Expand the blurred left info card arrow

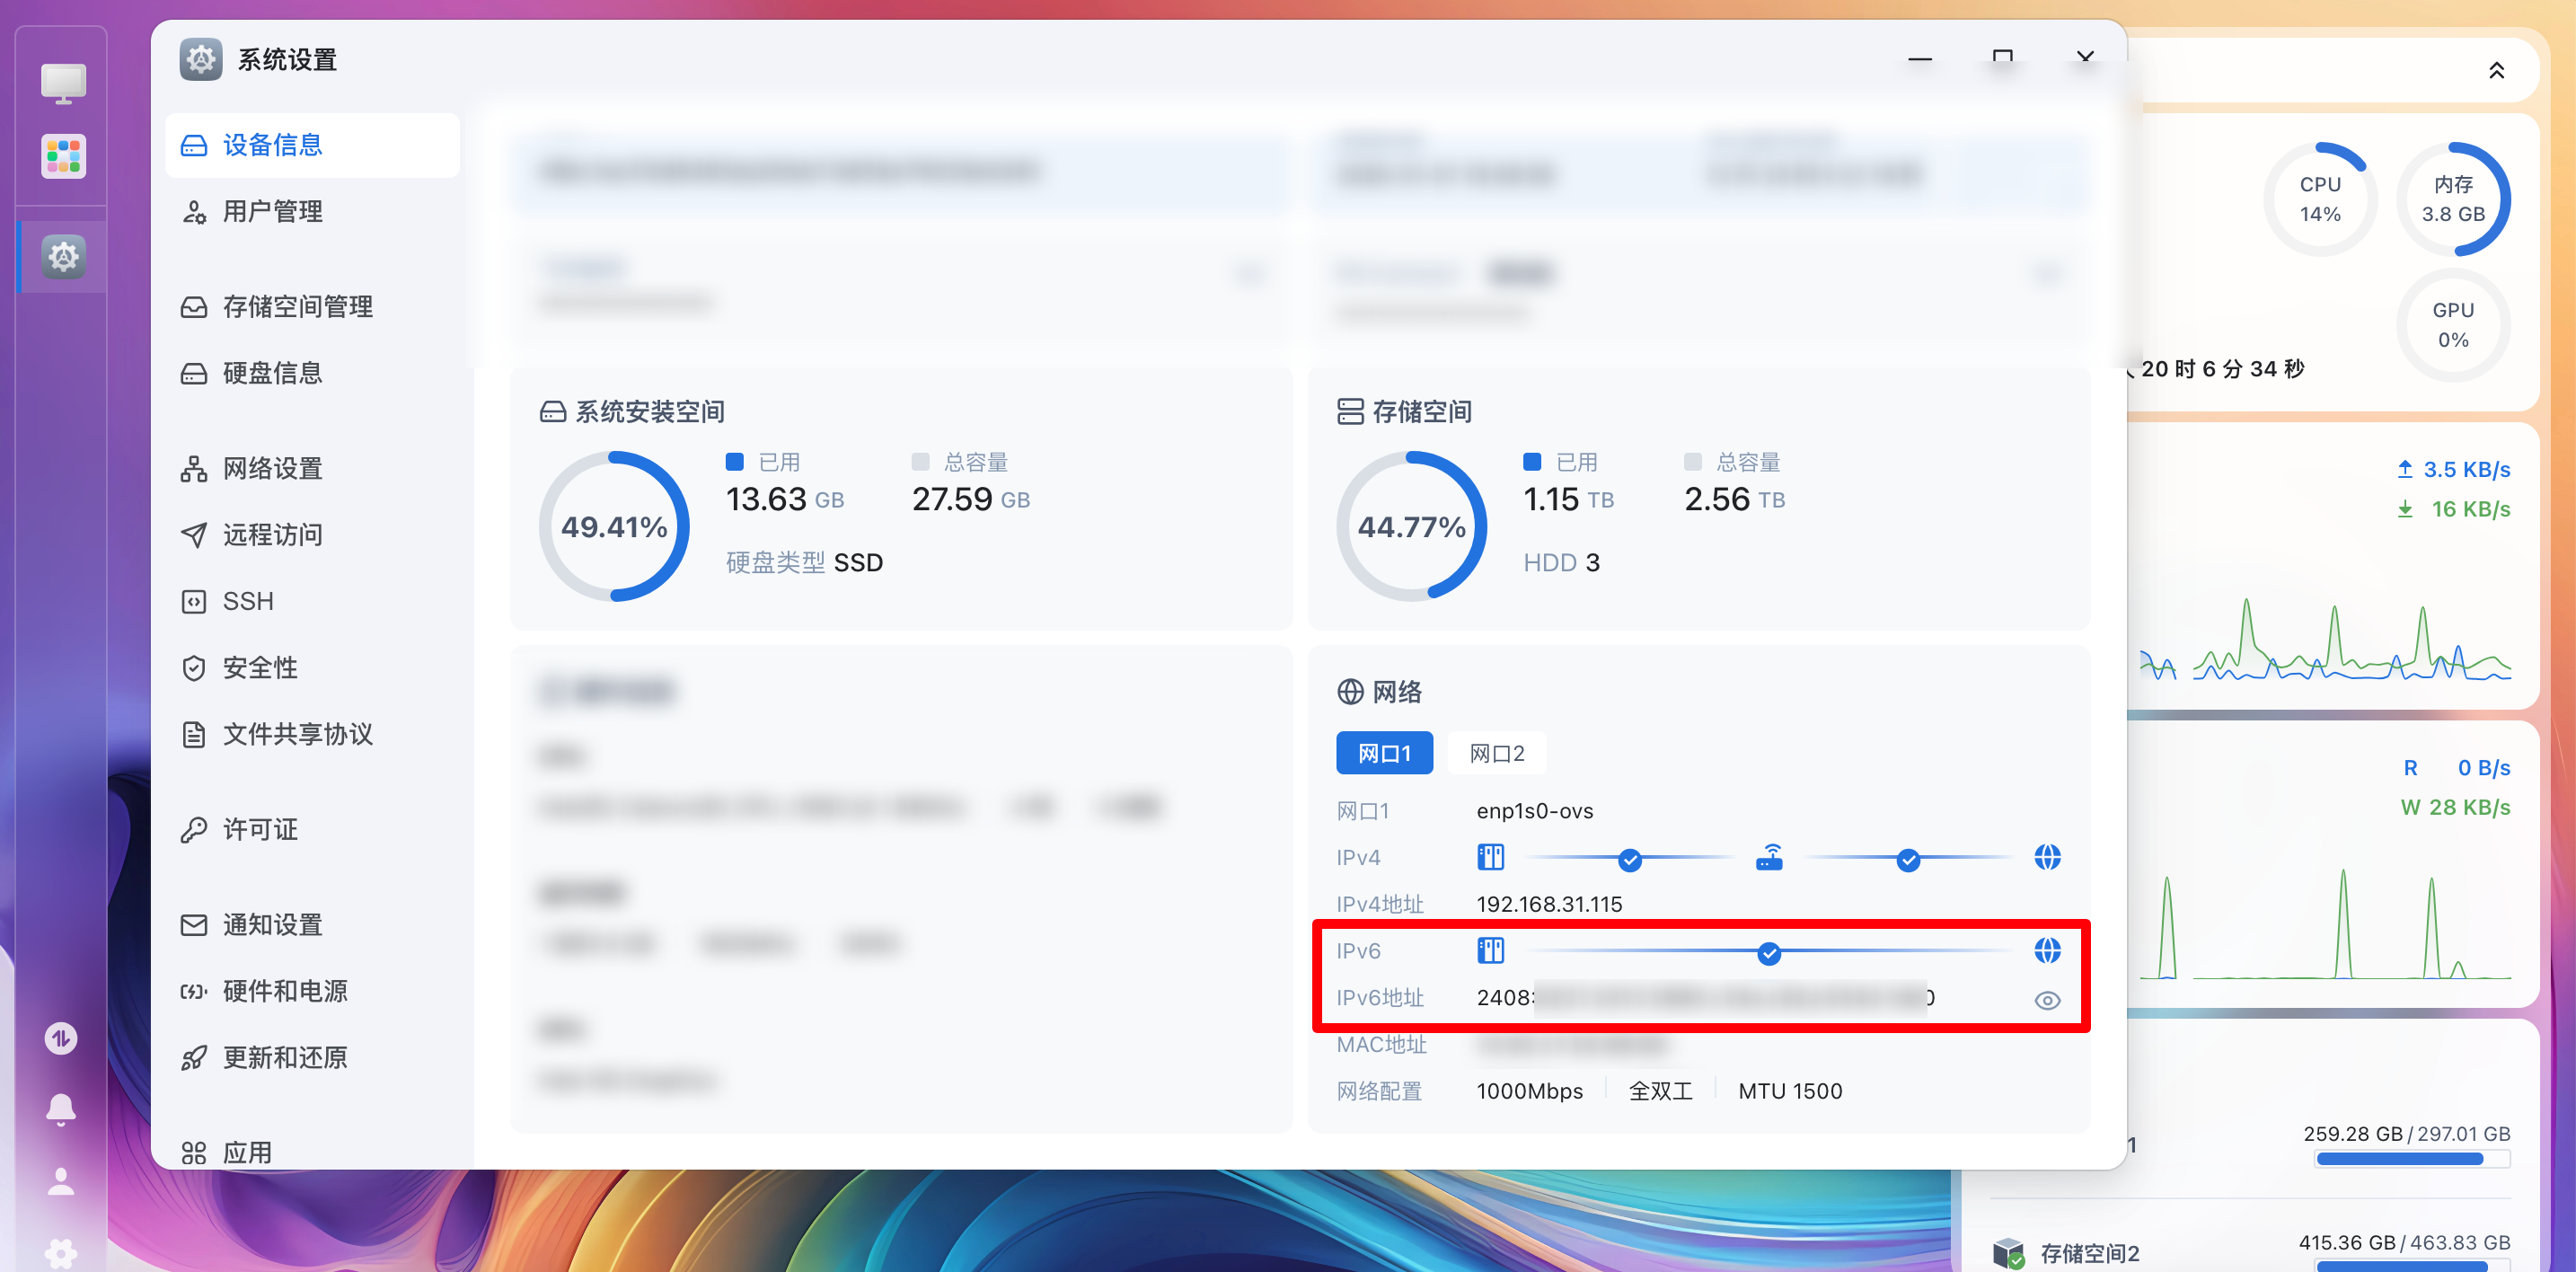point(1251,273)
